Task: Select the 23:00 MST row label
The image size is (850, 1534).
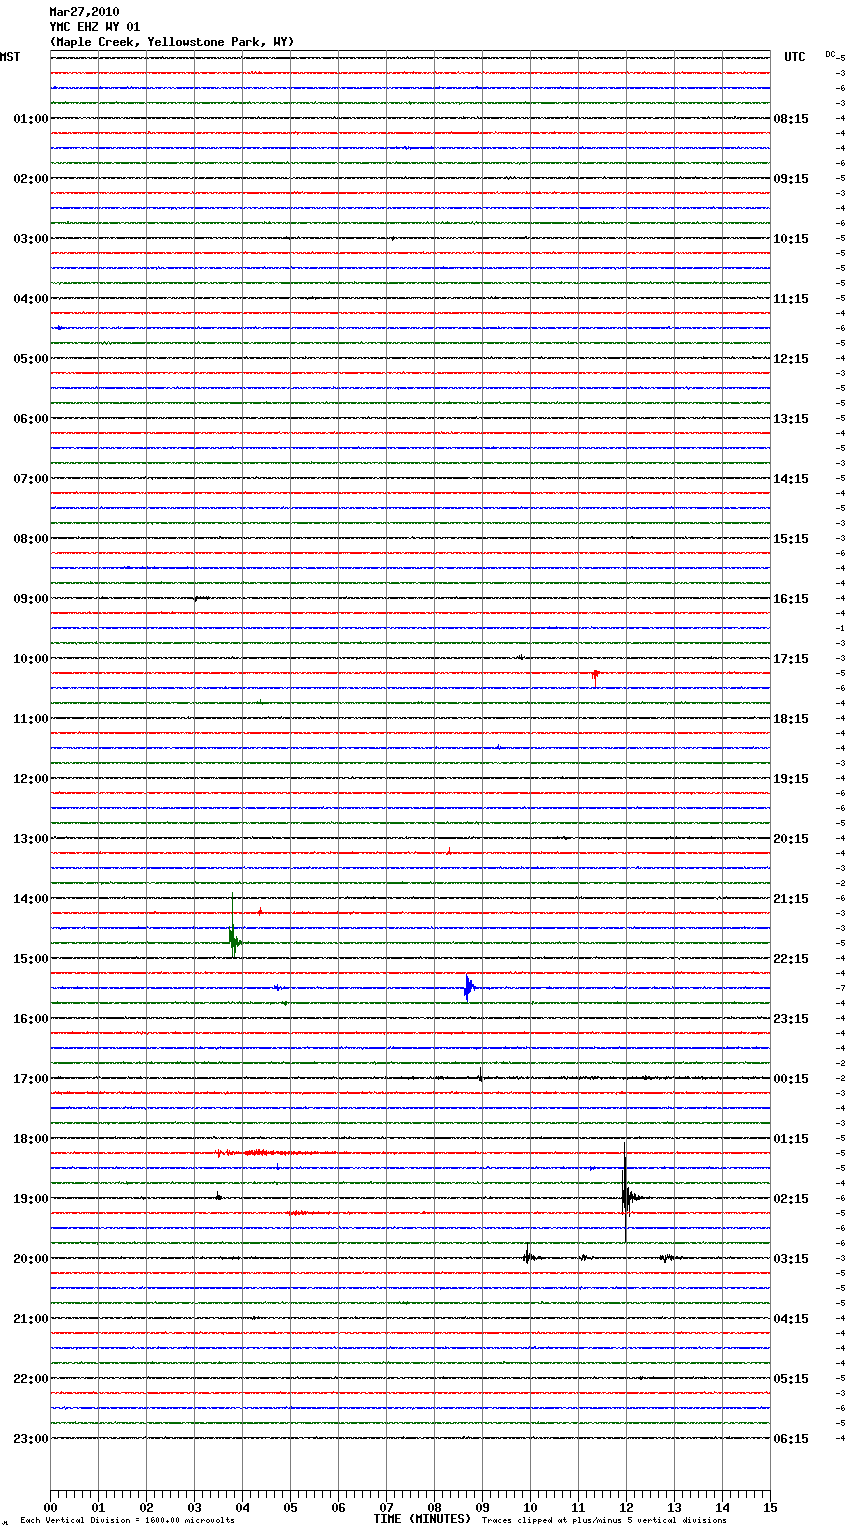Action: tap(31, 1439)
